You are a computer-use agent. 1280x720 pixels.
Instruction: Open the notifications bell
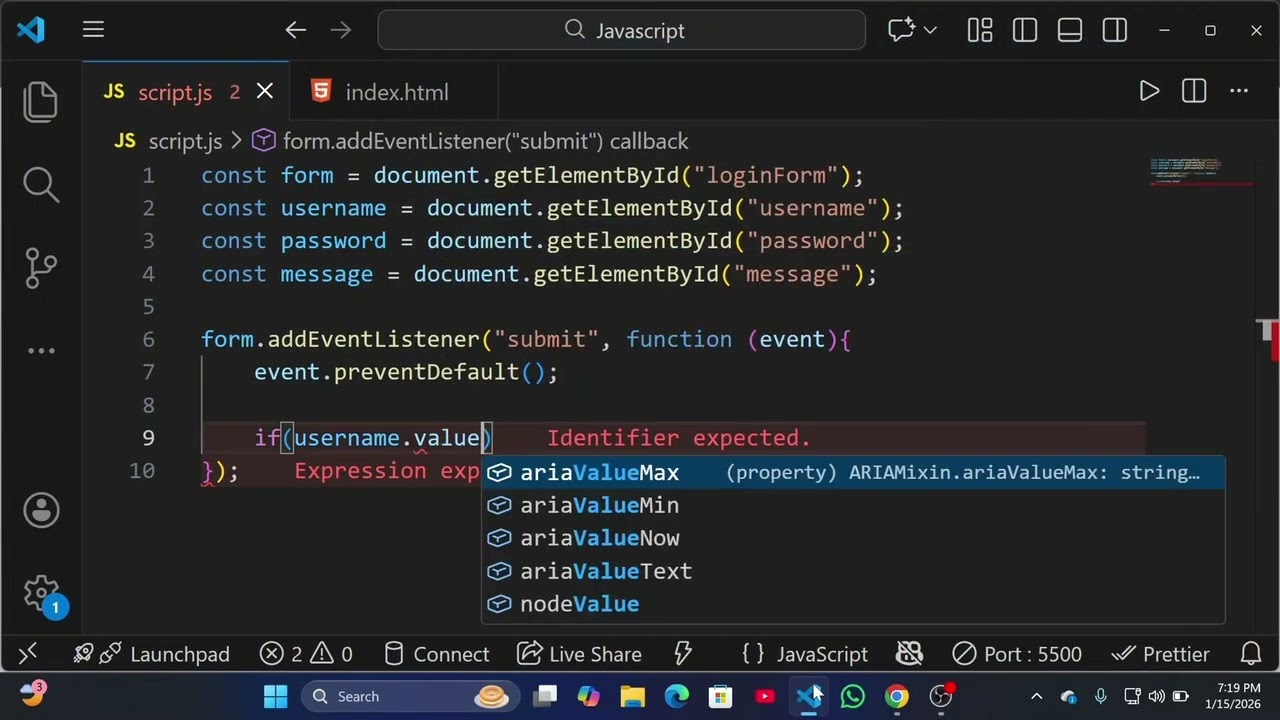1251,654
